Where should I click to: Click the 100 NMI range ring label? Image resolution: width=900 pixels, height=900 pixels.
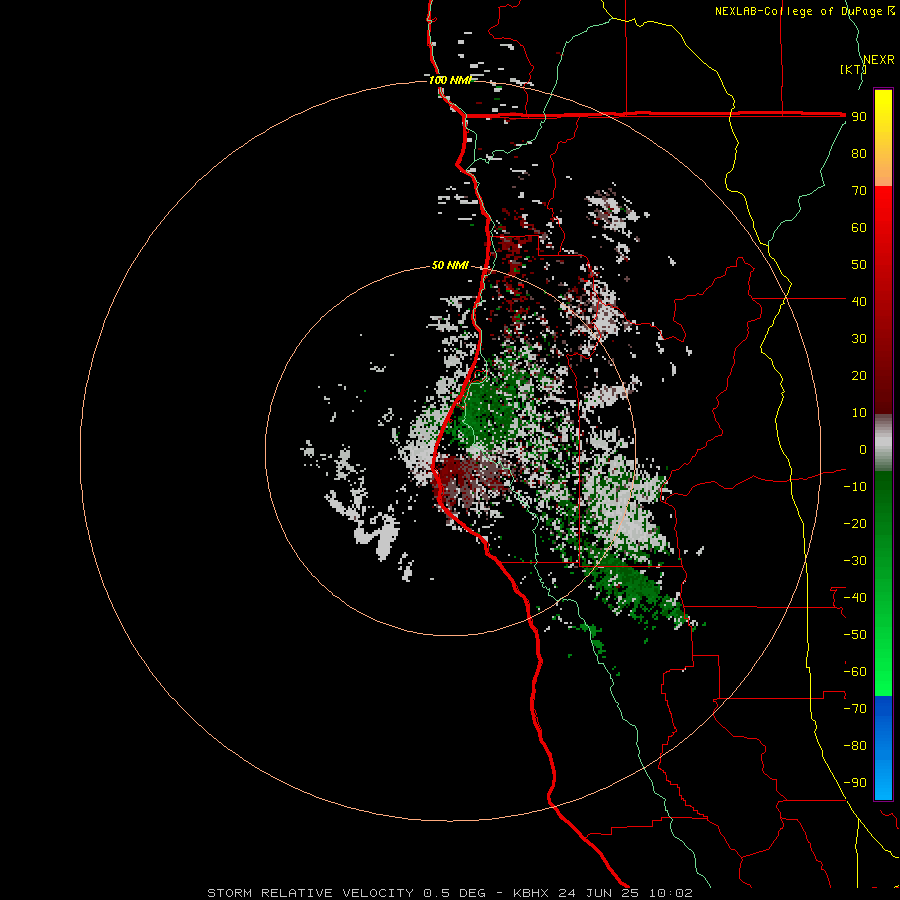[x=449, y=80]
